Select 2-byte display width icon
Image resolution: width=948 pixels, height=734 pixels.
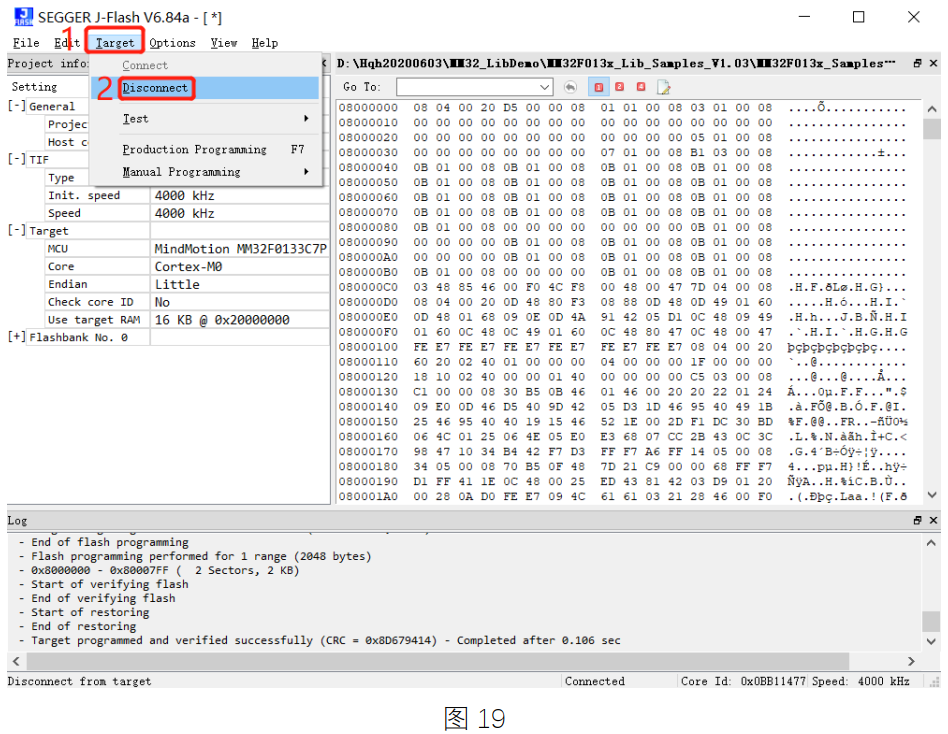point(620,87)
